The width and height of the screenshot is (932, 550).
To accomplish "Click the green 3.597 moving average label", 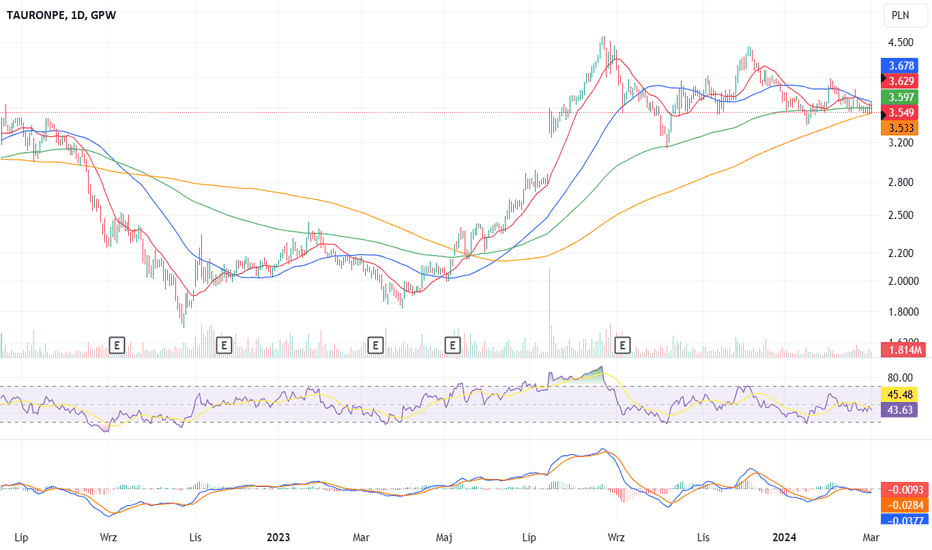I will (900, 97).
